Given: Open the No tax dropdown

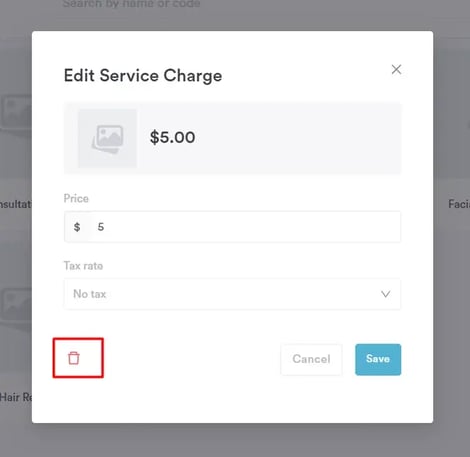Looking at the screenshot, I should tap(232, 294).
